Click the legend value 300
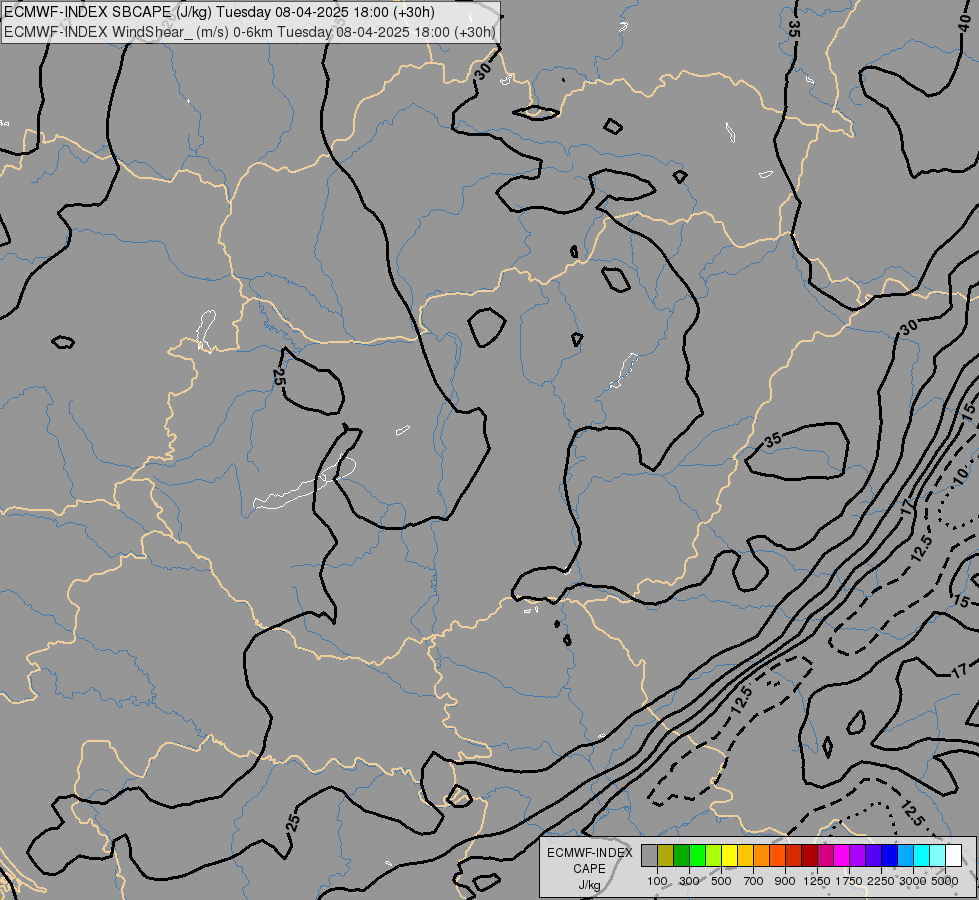 pyautogui.click(x=689, y=881)
